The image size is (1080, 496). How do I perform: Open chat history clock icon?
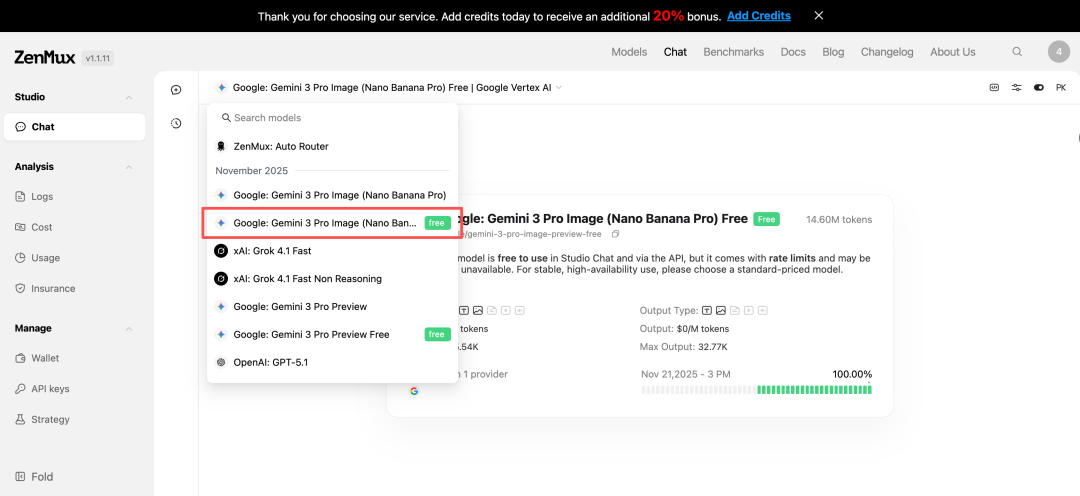tap(176, 123)
